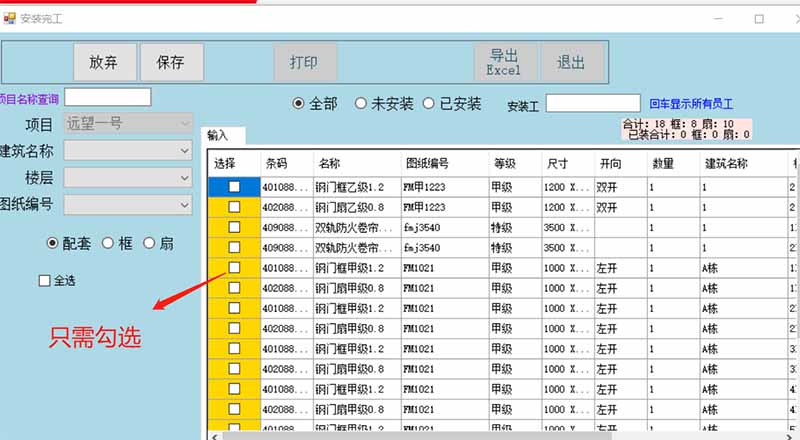Select the 已安装 radio button

(x=429, y=104)
